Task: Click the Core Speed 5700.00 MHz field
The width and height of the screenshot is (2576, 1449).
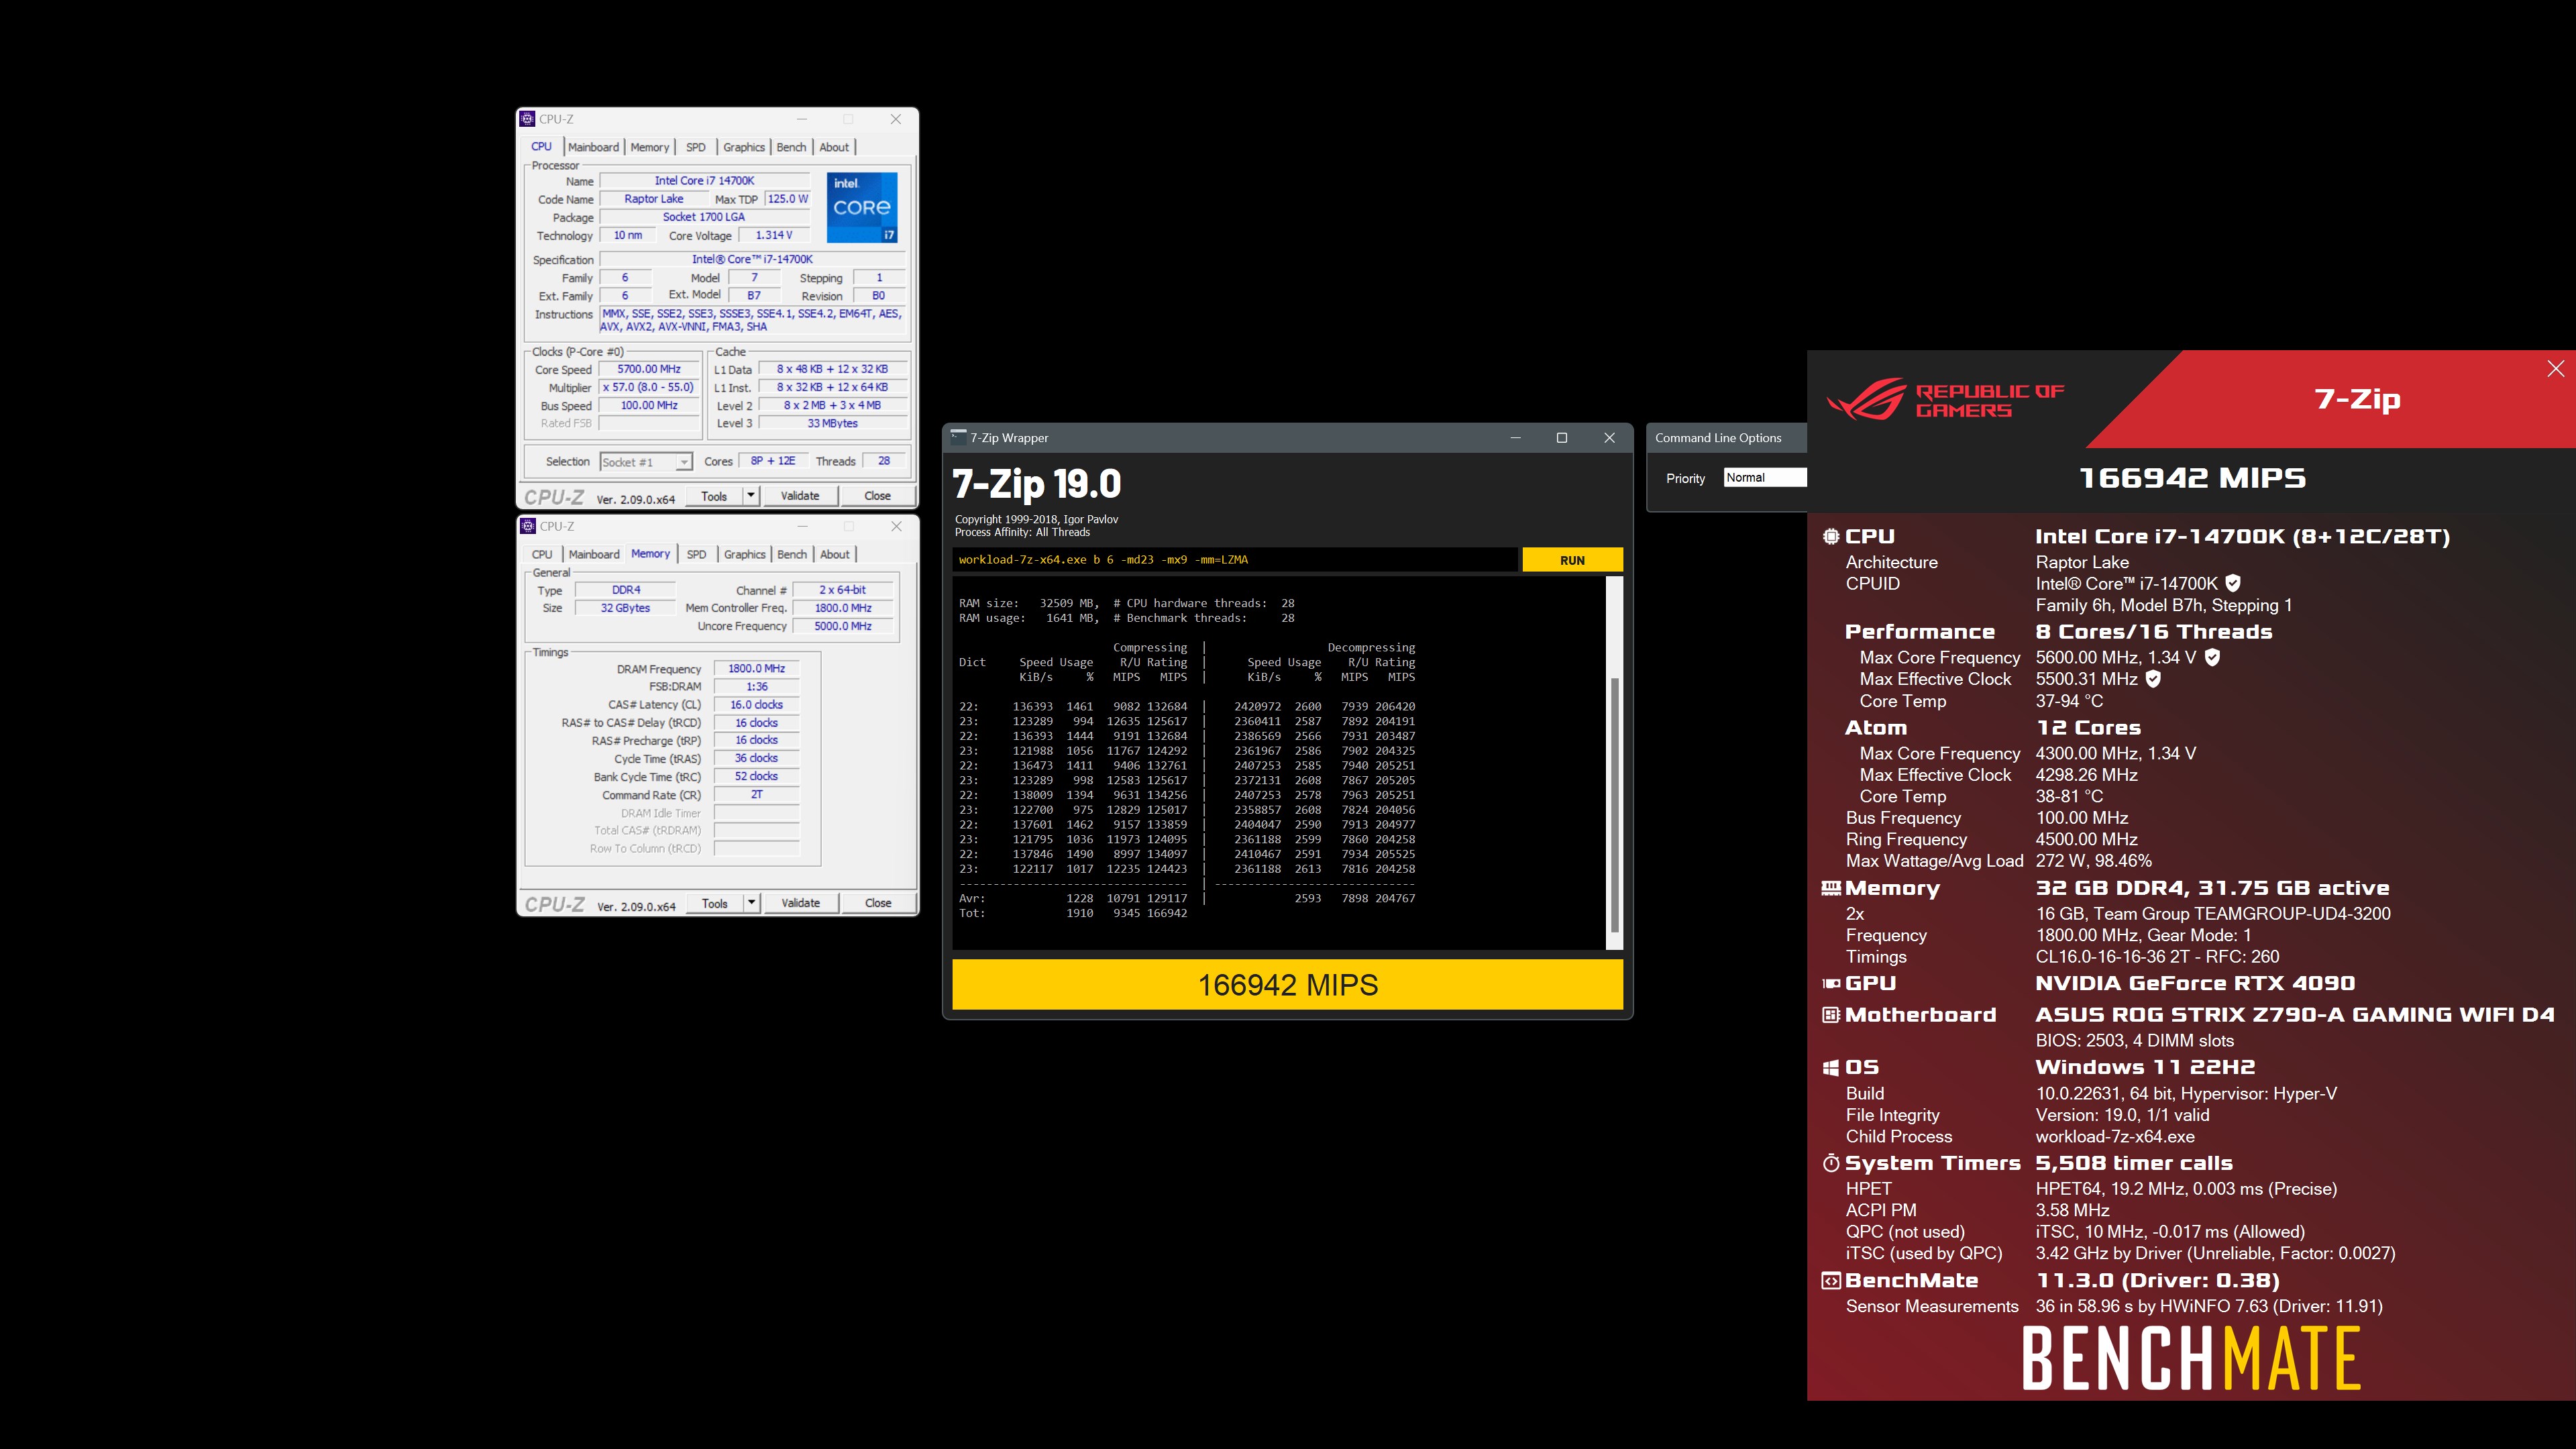Action: click(649, 369)
